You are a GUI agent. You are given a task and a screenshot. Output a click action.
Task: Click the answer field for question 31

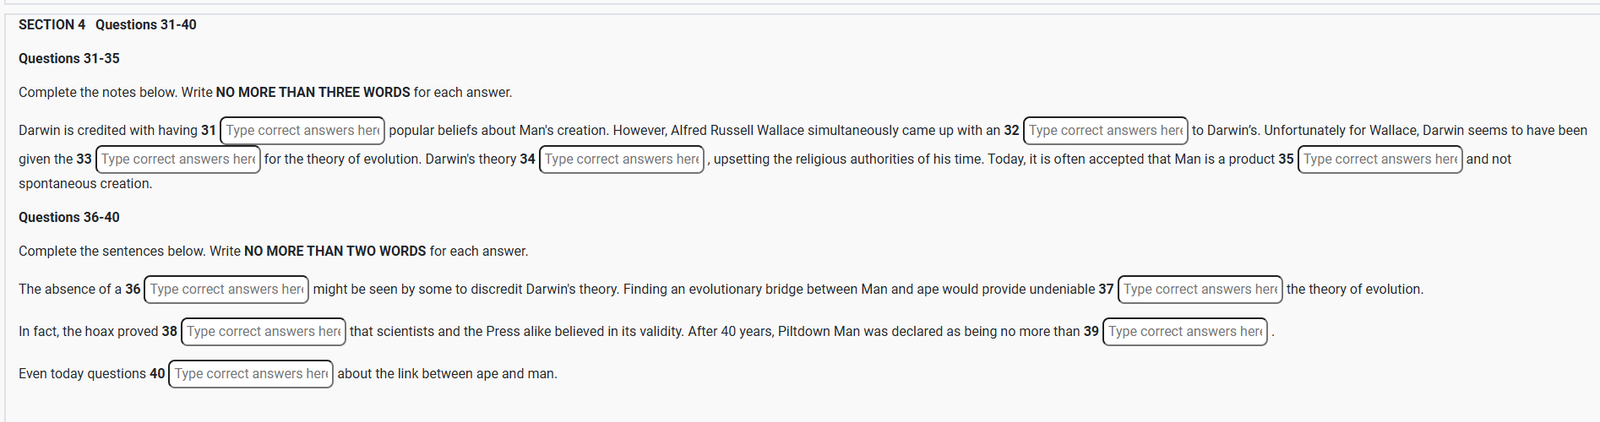click(302, 131)
